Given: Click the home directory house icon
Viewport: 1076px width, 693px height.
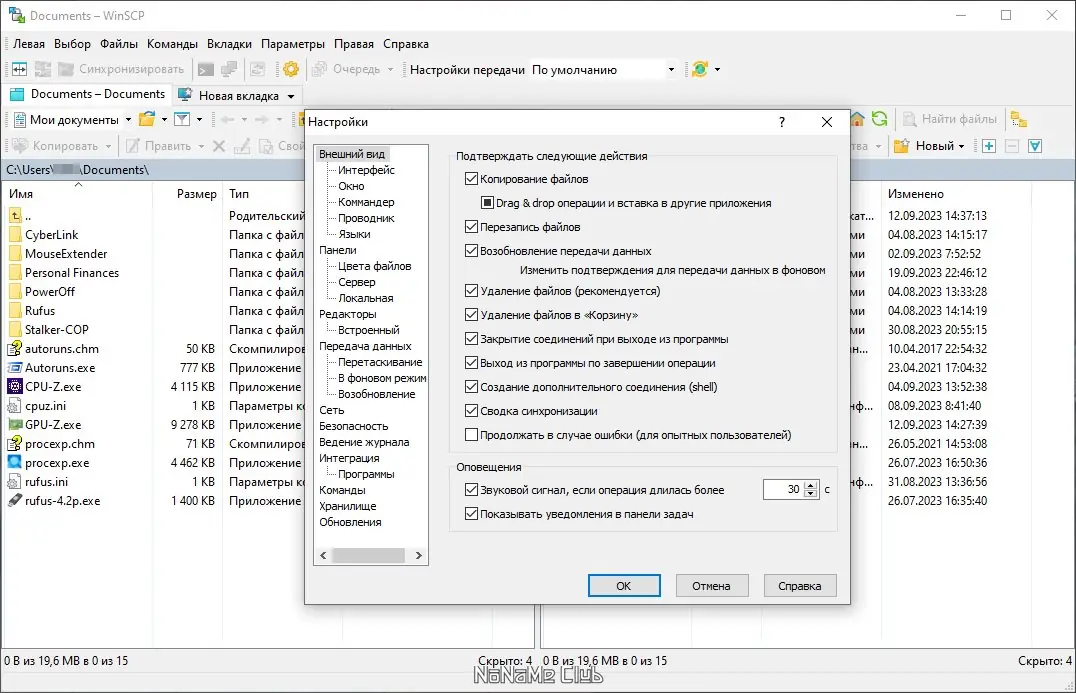Looking at the screenshot, I should tap(857, 119).
